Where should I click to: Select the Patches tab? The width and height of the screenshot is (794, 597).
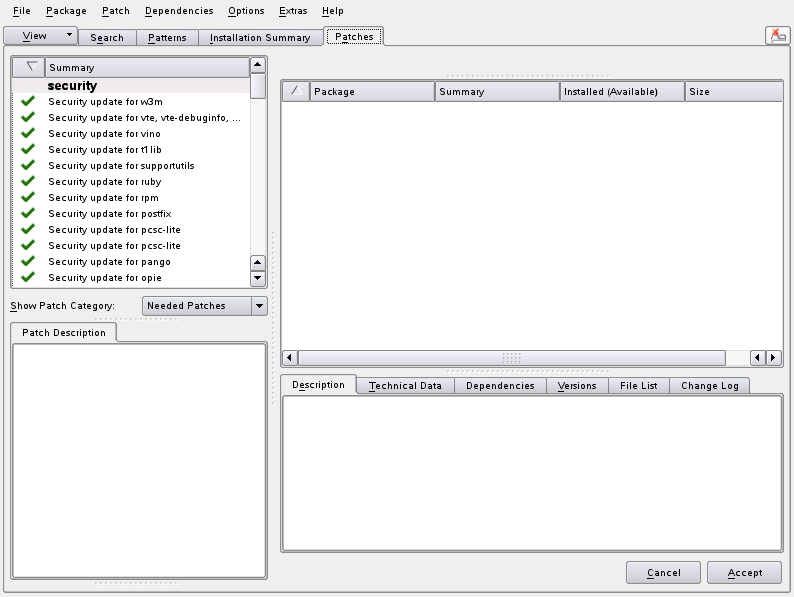click(354, 36)
